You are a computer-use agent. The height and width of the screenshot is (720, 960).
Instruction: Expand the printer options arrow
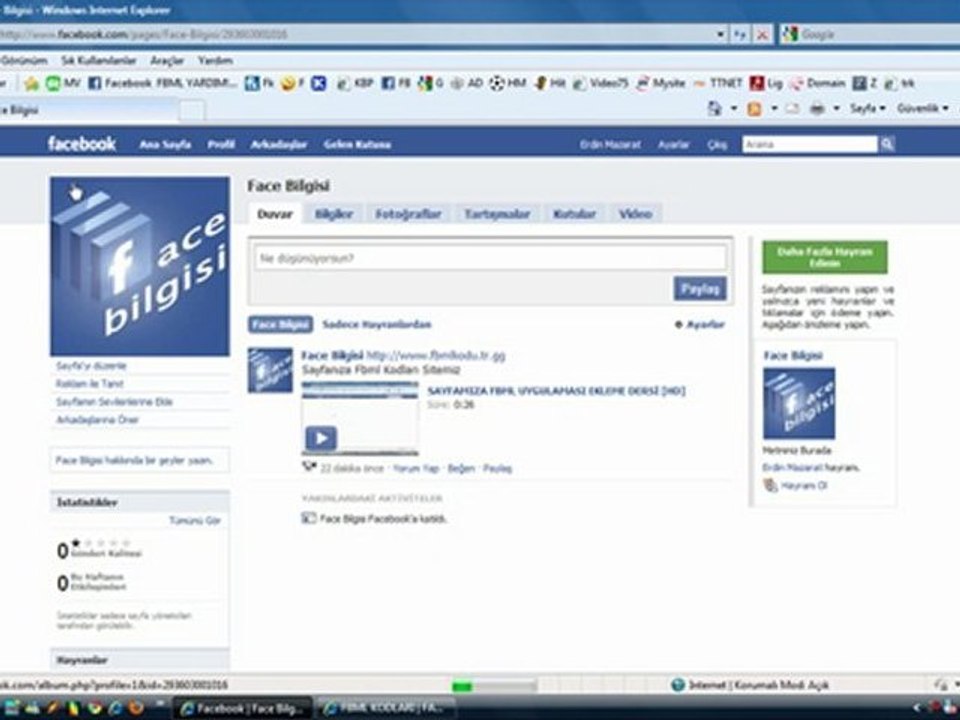[x=836, y=109]
